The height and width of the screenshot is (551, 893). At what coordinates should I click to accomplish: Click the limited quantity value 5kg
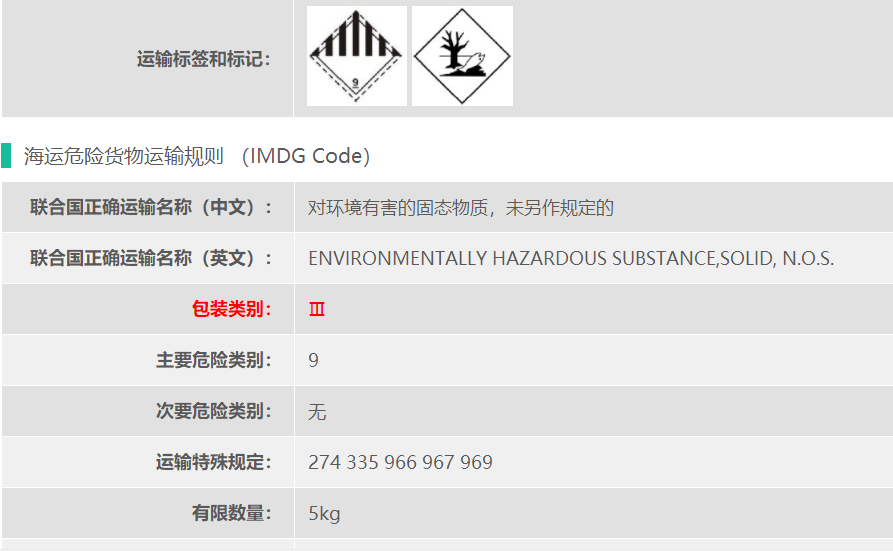coord(324,514)
